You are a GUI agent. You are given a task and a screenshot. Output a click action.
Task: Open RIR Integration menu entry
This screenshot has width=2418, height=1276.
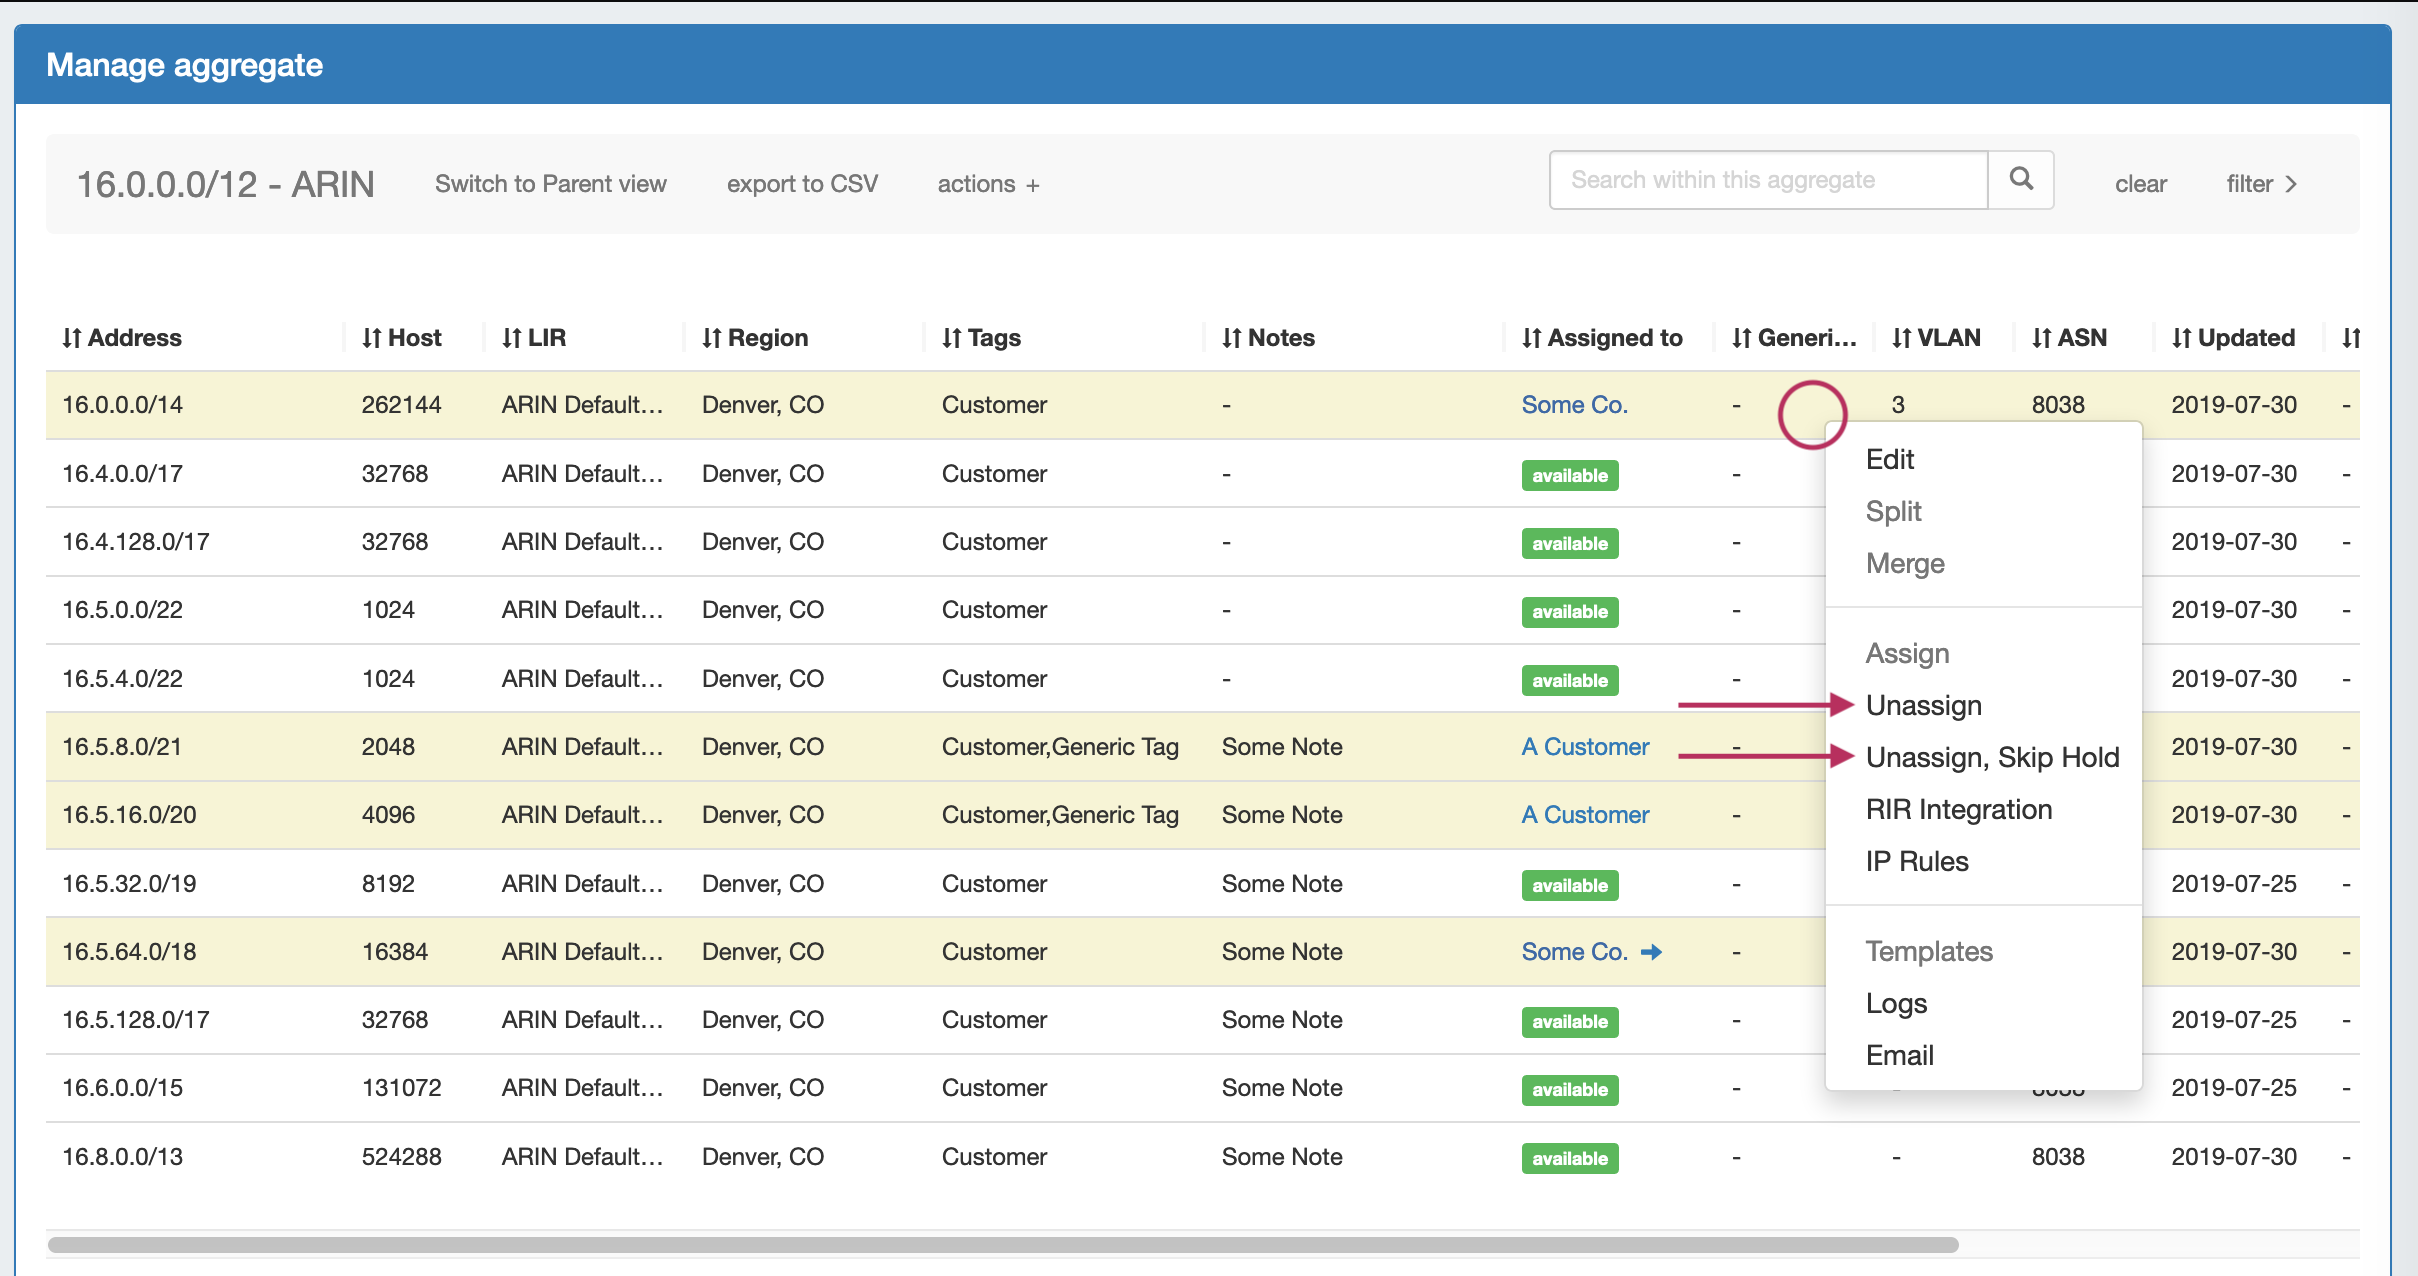[1958, 809]
